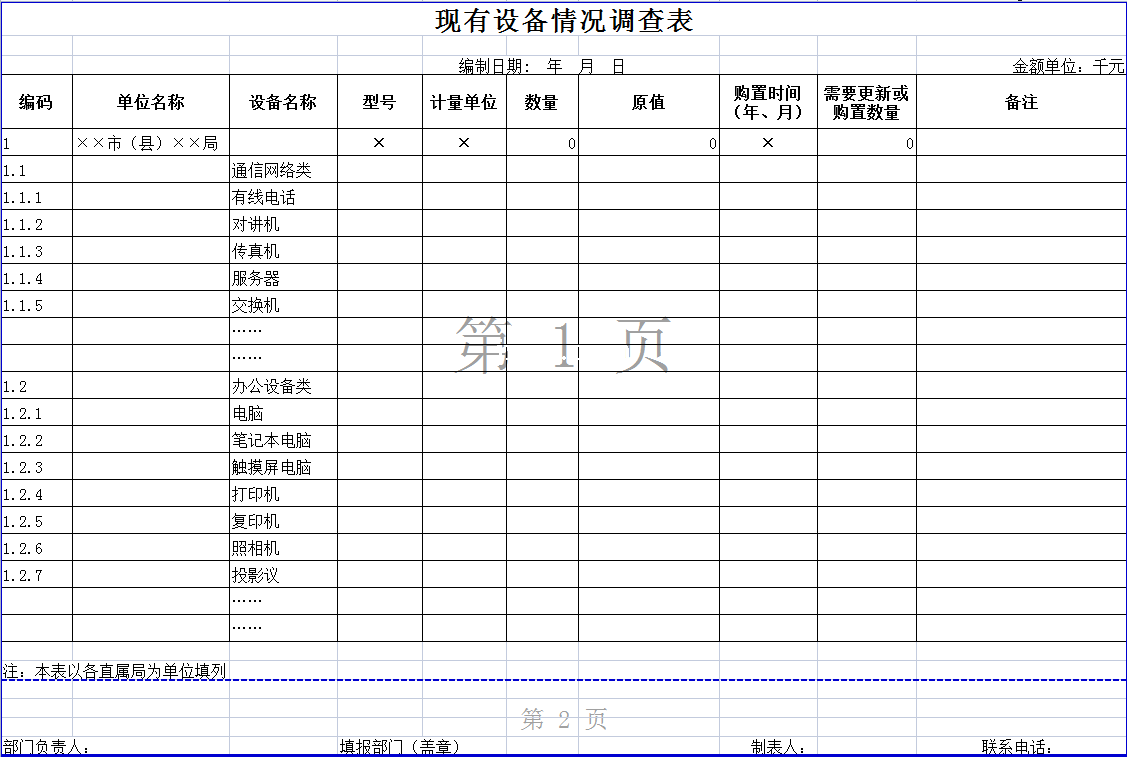The image size is (1127, 757).
Task: Click the 计量单位 header cell
Action: coord(464,103)
